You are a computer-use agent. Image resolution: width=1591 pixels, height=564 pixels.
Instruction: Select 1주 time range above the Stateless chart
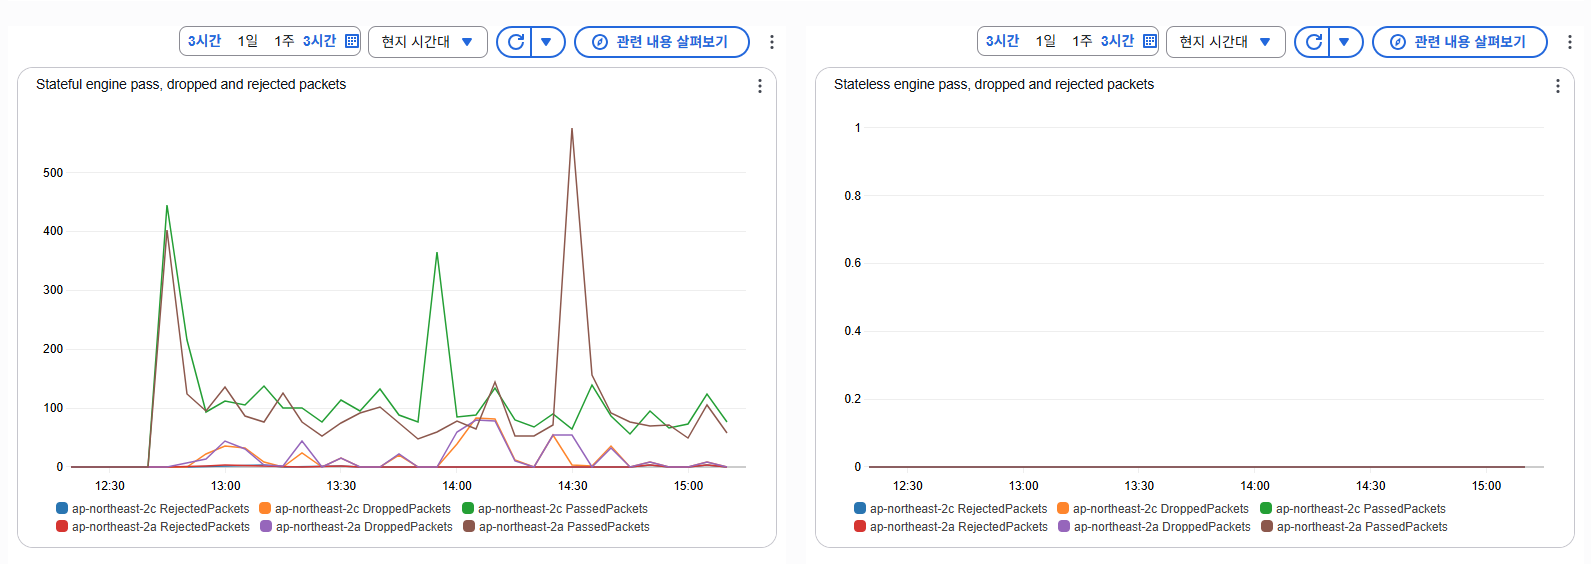pos(1082,41)
